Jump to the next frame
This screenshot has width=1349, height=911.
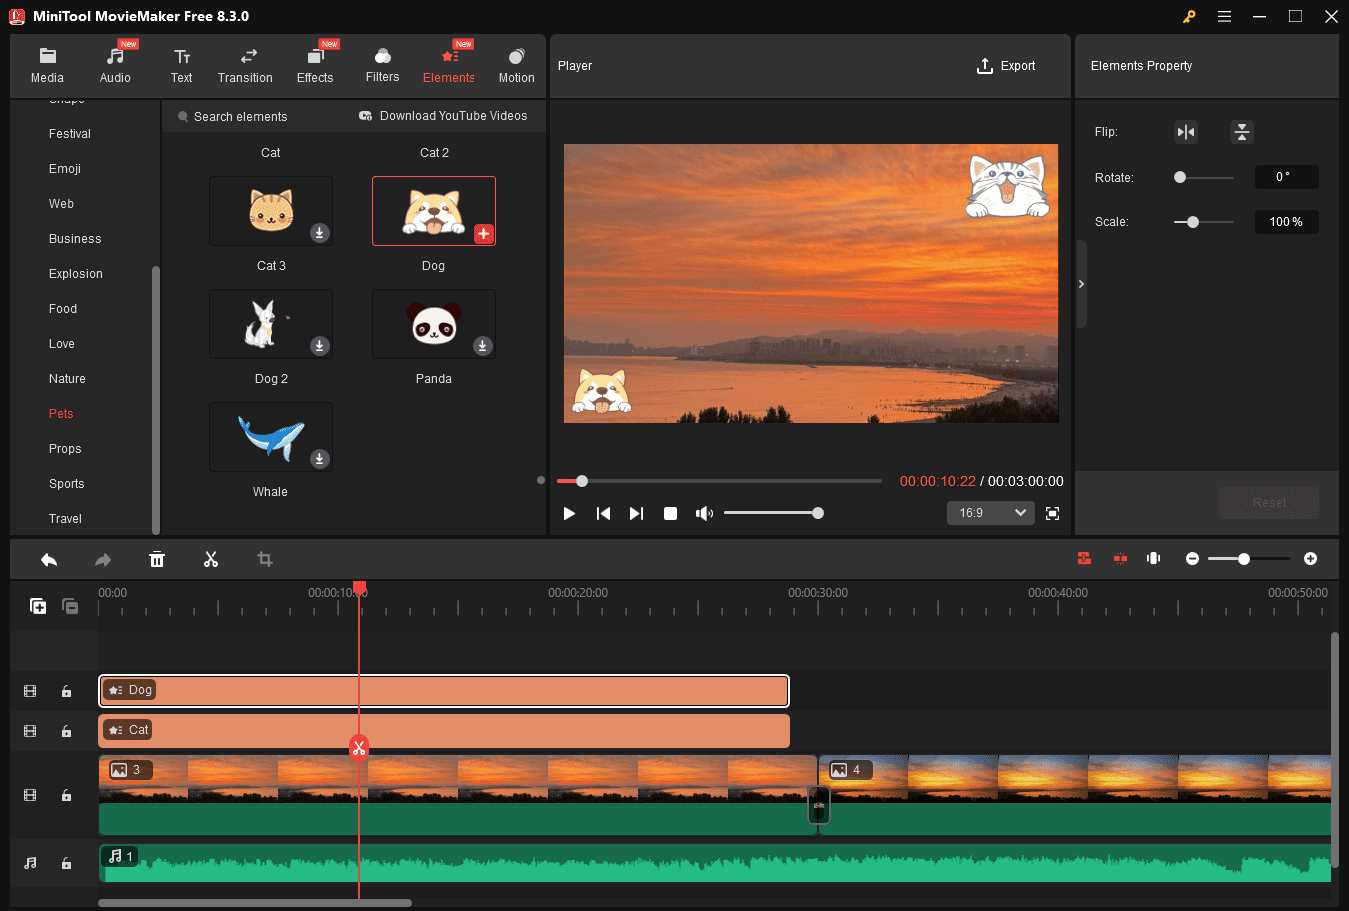pyautogui.click(x=636, y=513)
